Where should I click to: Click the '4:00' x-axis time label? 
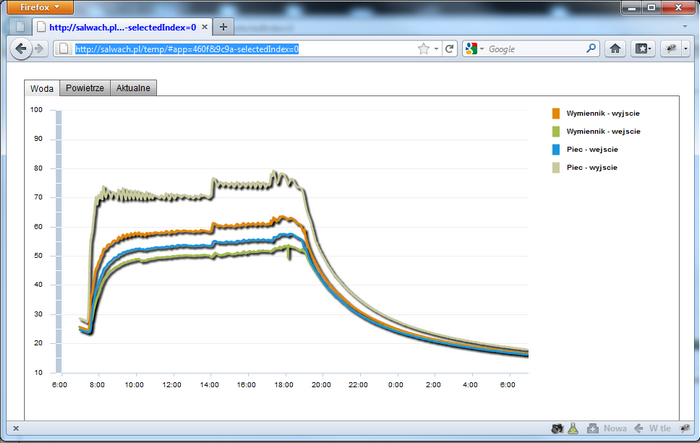click(470, 384)
